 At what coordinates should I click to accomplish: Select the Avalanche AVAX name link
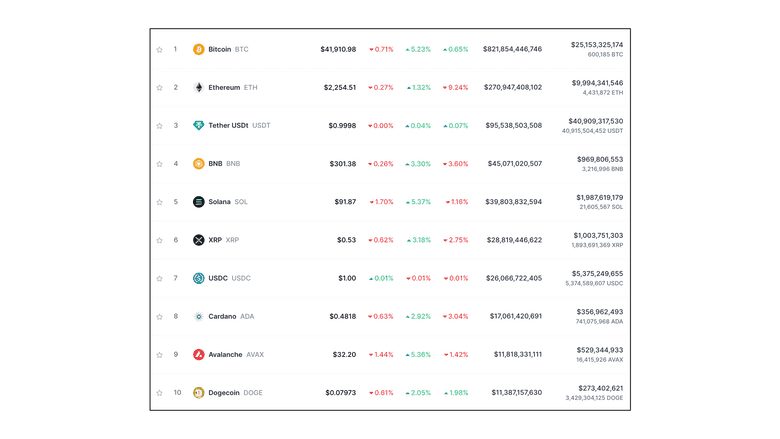(x=236, y=354)
